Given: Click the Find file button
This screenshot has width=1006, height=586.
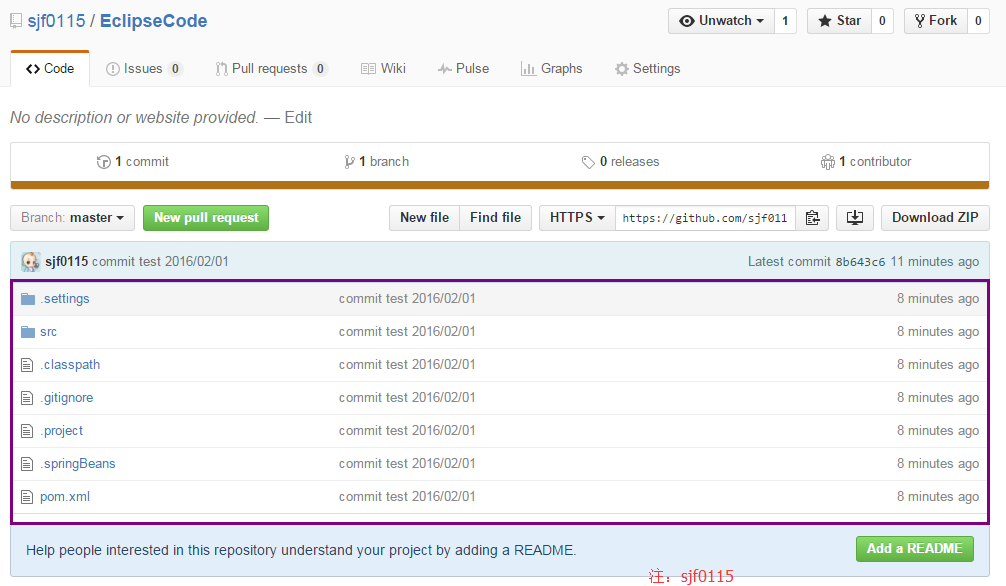Looking at the screenshot, I should click(x=495, y=218).
